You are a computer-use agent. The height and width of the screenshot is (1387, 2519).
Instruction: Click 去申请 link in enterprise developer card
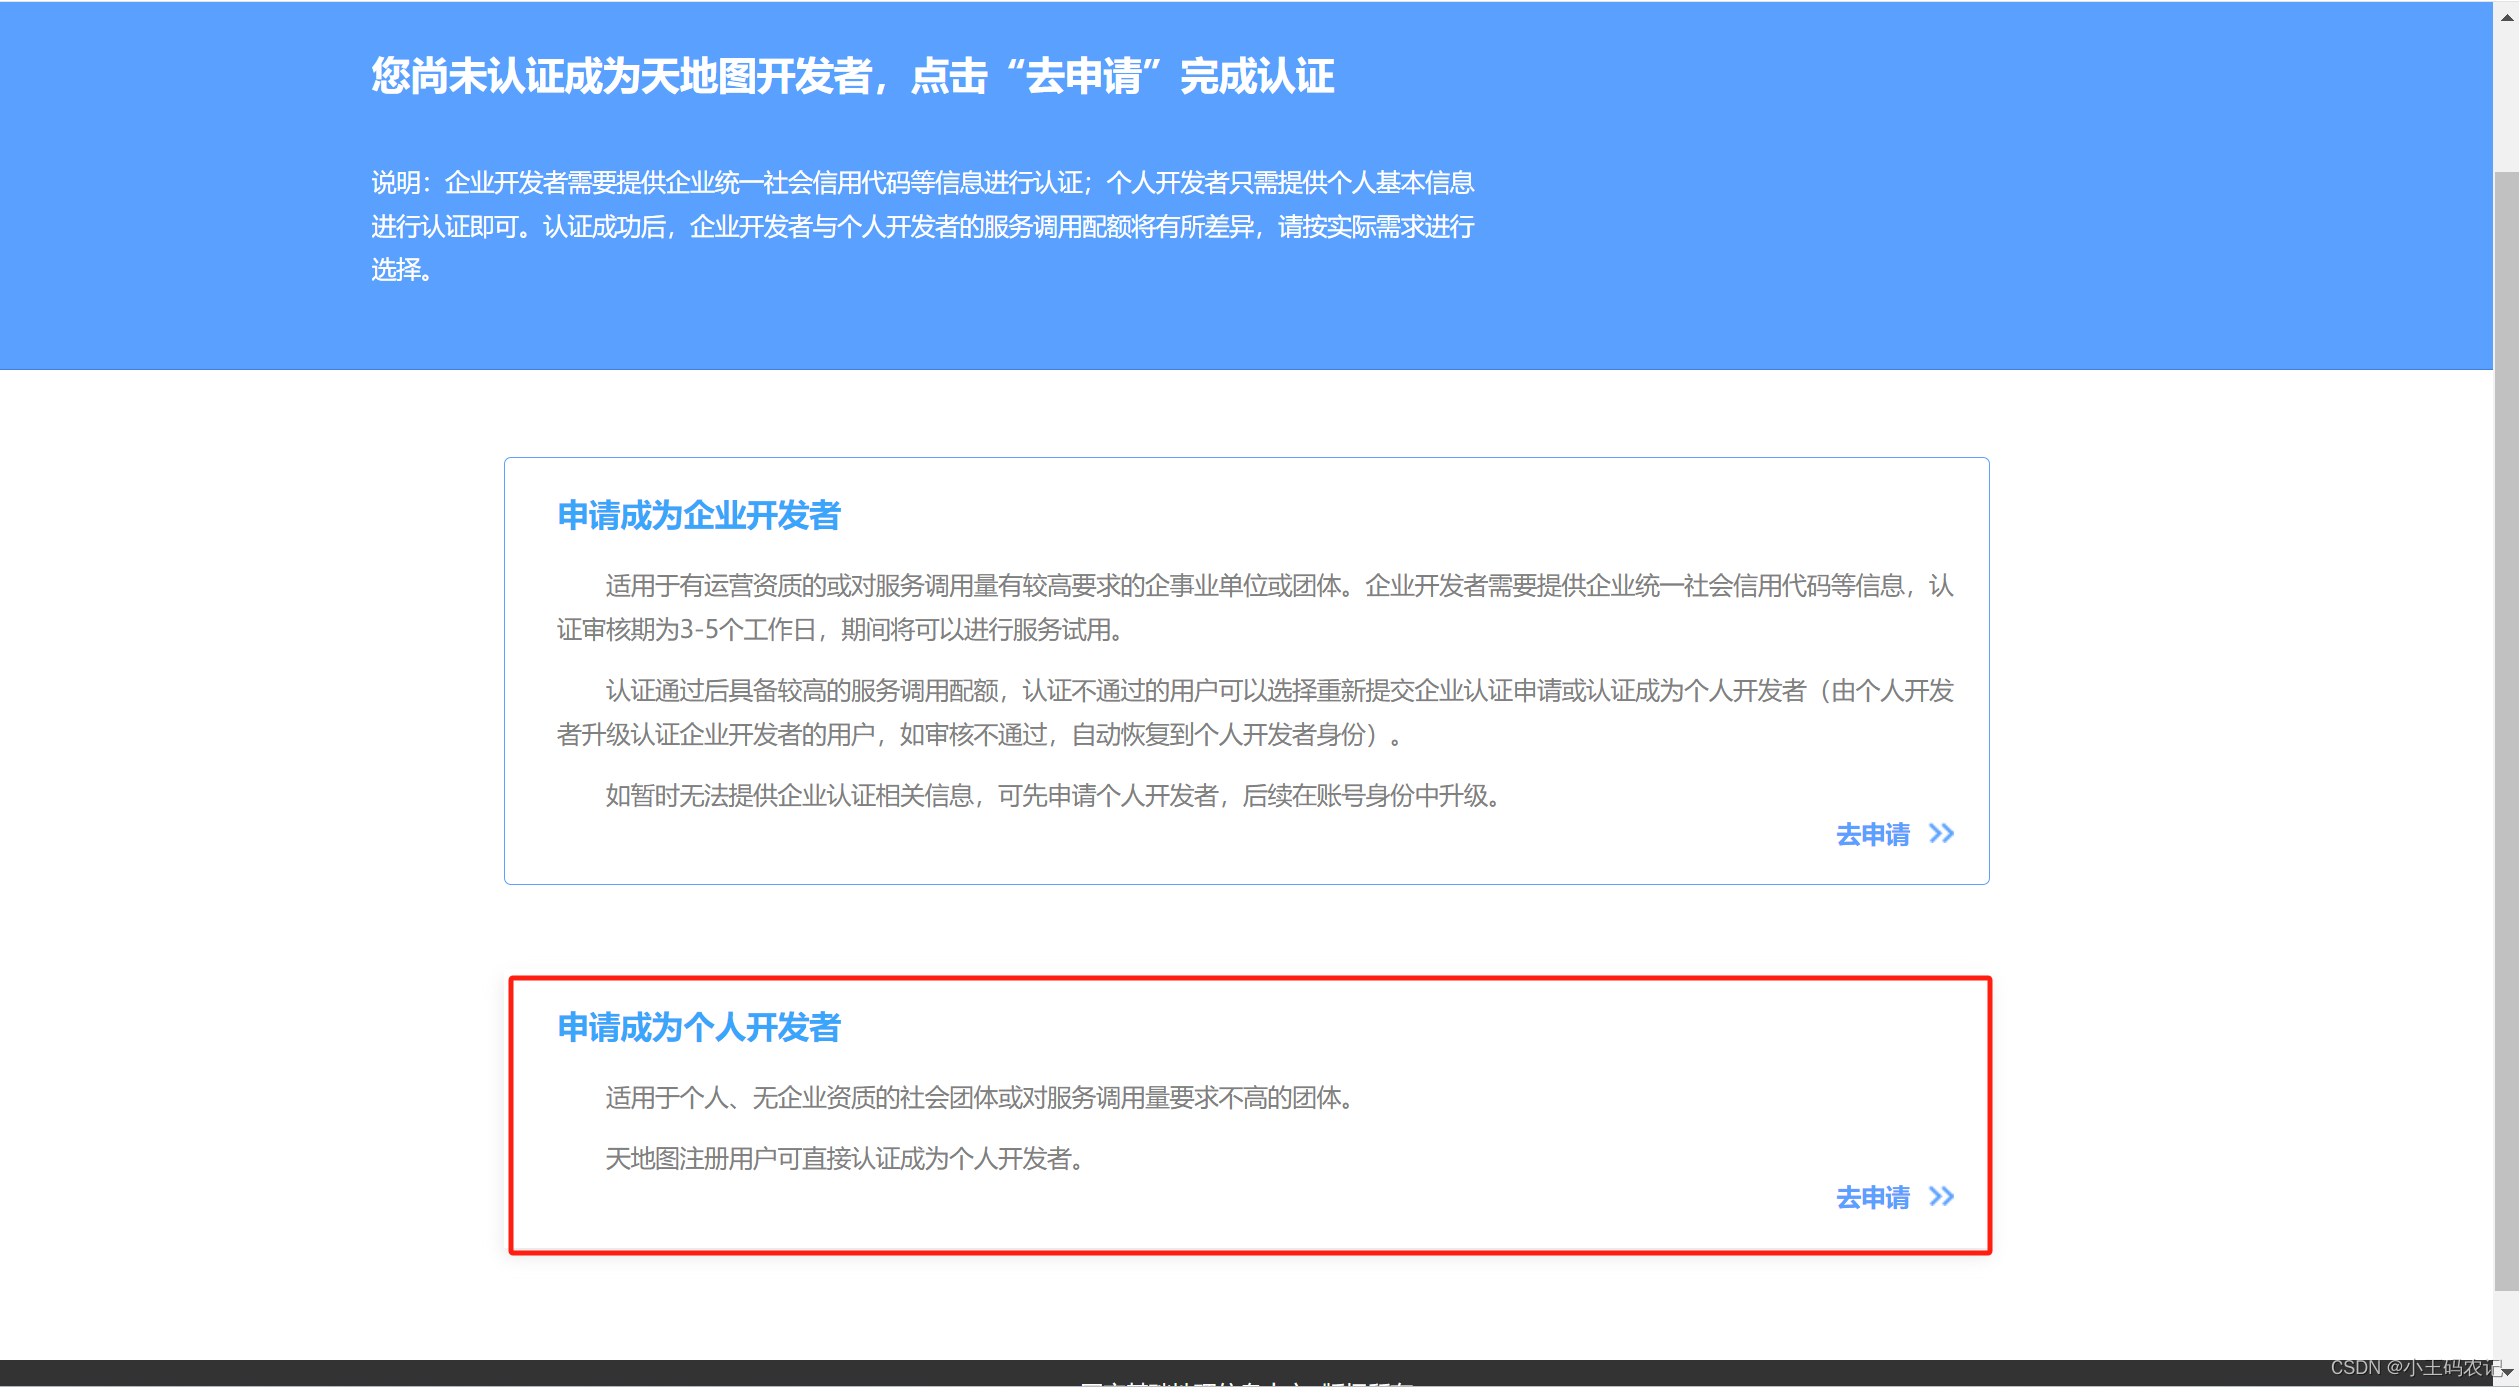click(x=1872, y=834)
